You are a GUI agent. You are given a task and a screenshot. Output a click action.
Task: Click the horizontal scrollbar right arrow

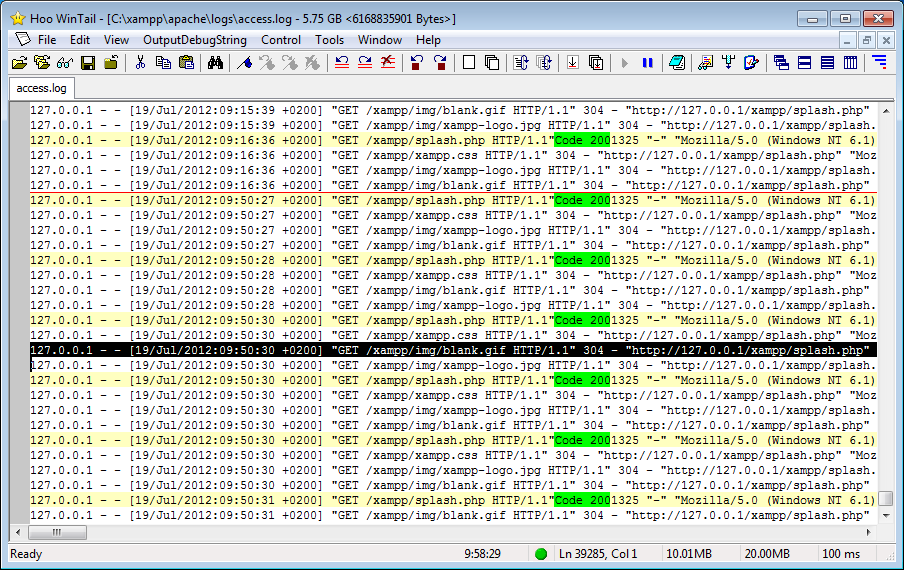click(x=869, y=532)
